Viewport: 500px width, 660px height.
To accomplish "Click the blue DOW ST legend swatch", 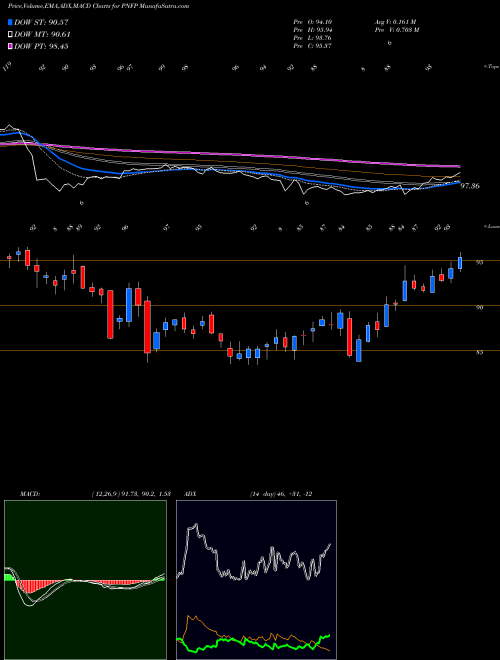I will [x=10, y=22].
